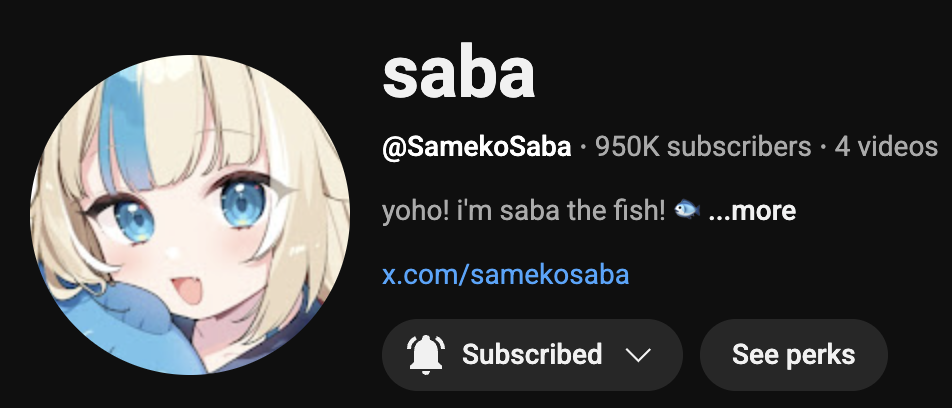Click the See perks button

(794, 355)
